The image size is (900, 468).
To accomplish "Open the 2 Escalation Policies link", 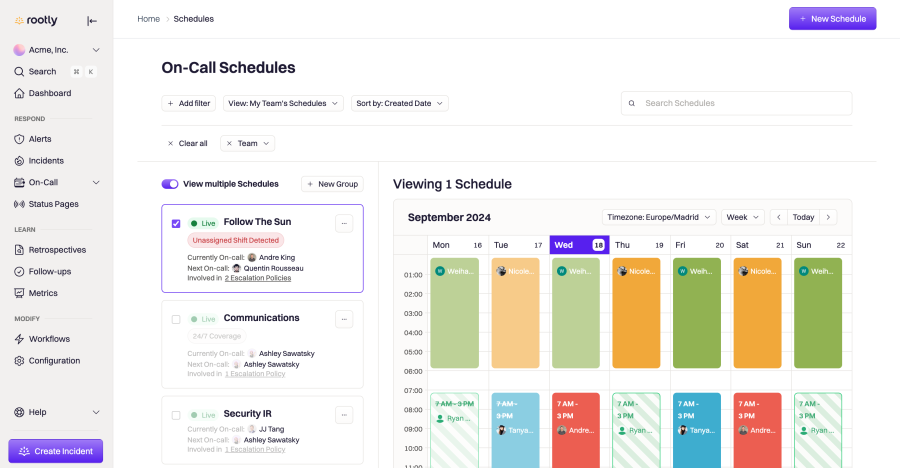I will tap(258, 278).
